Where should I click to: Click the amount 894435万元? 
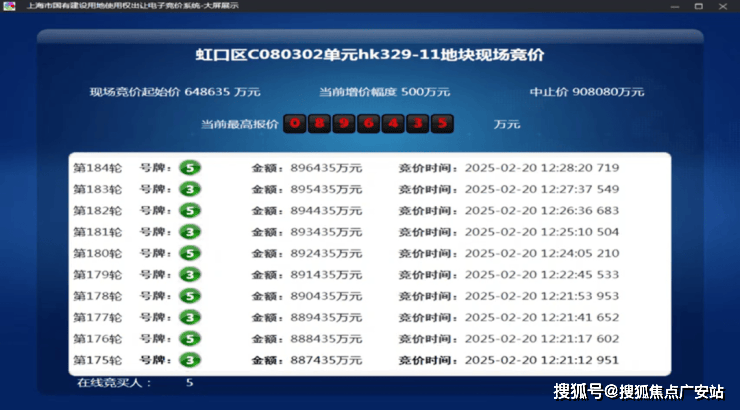tap(326, 210)
